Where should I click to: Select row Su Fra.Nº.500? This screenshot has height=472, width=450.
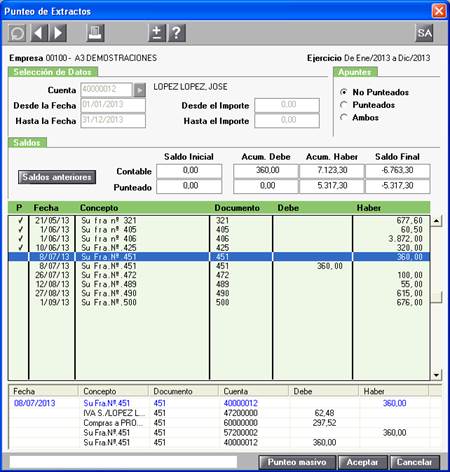(219, 302)
